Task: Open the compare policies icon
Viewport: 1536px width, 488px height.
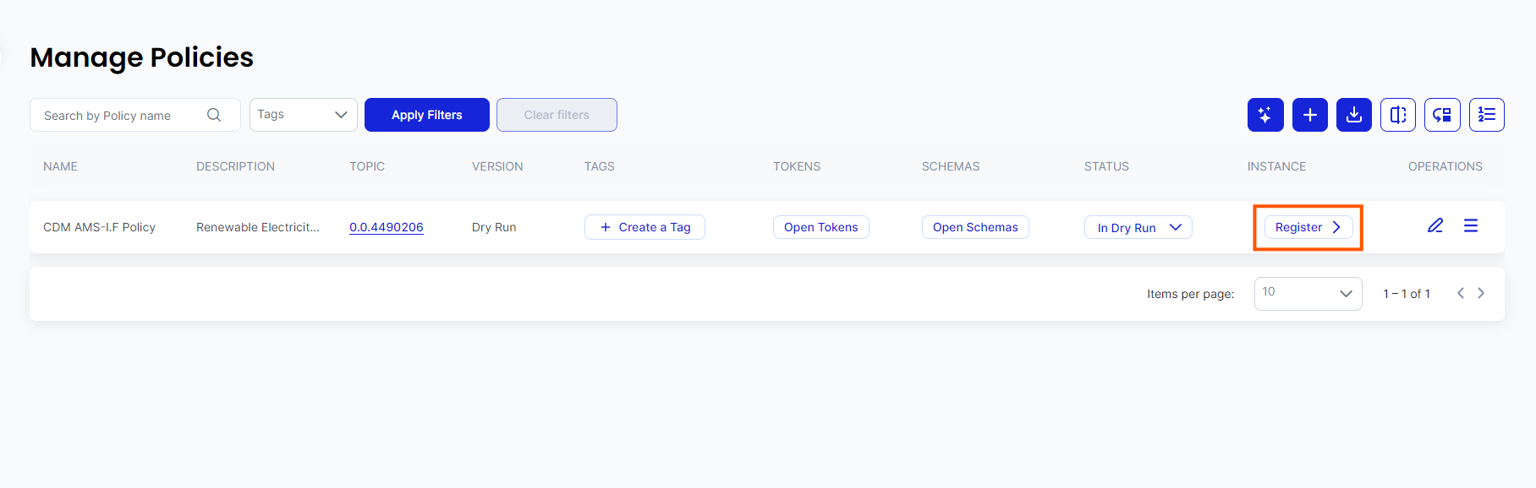Action: (1398, 115)
